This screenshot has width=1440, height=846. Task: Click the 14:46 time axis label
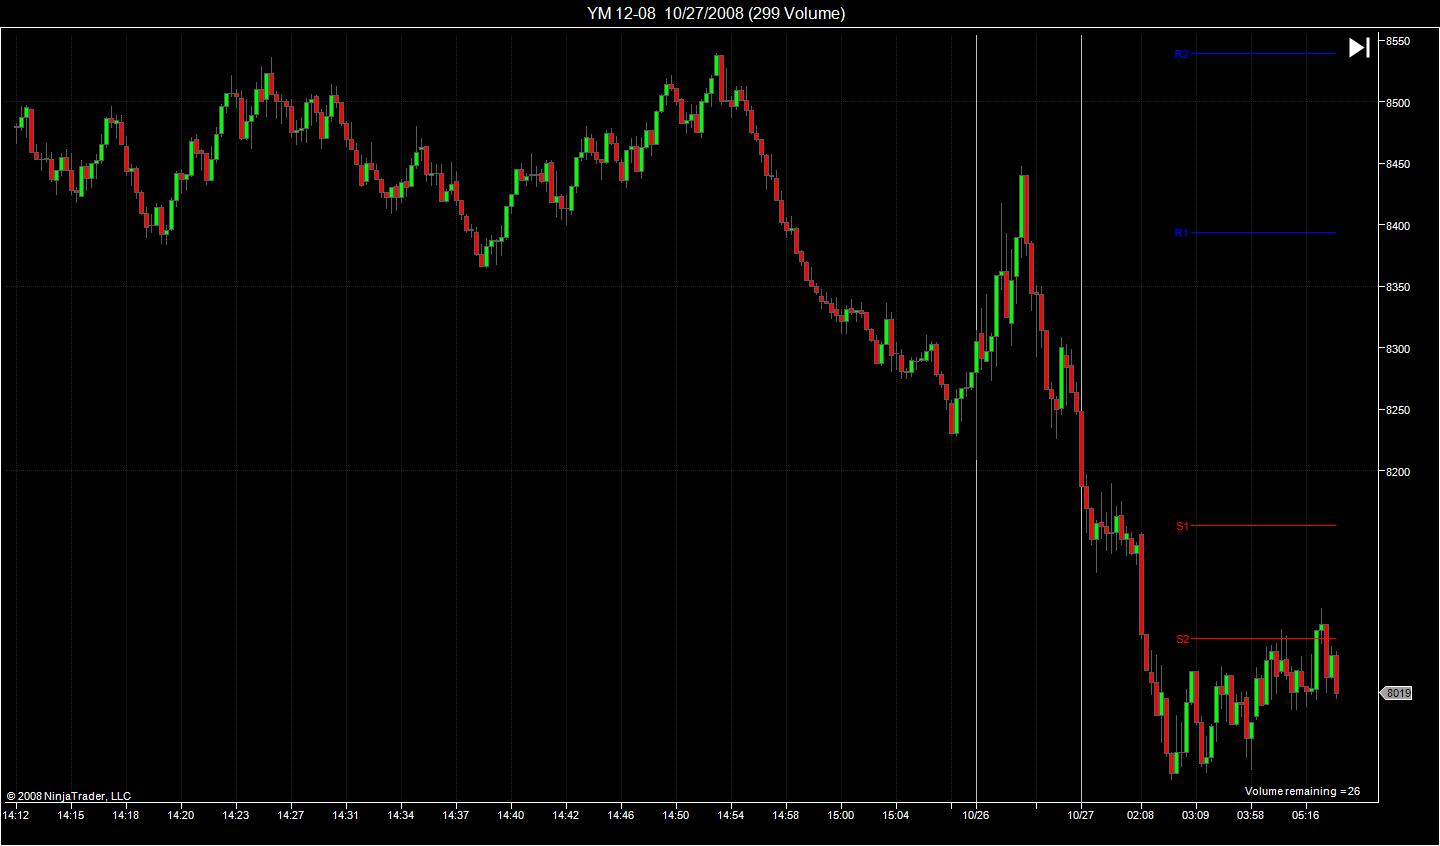click(x=621, y=815)
